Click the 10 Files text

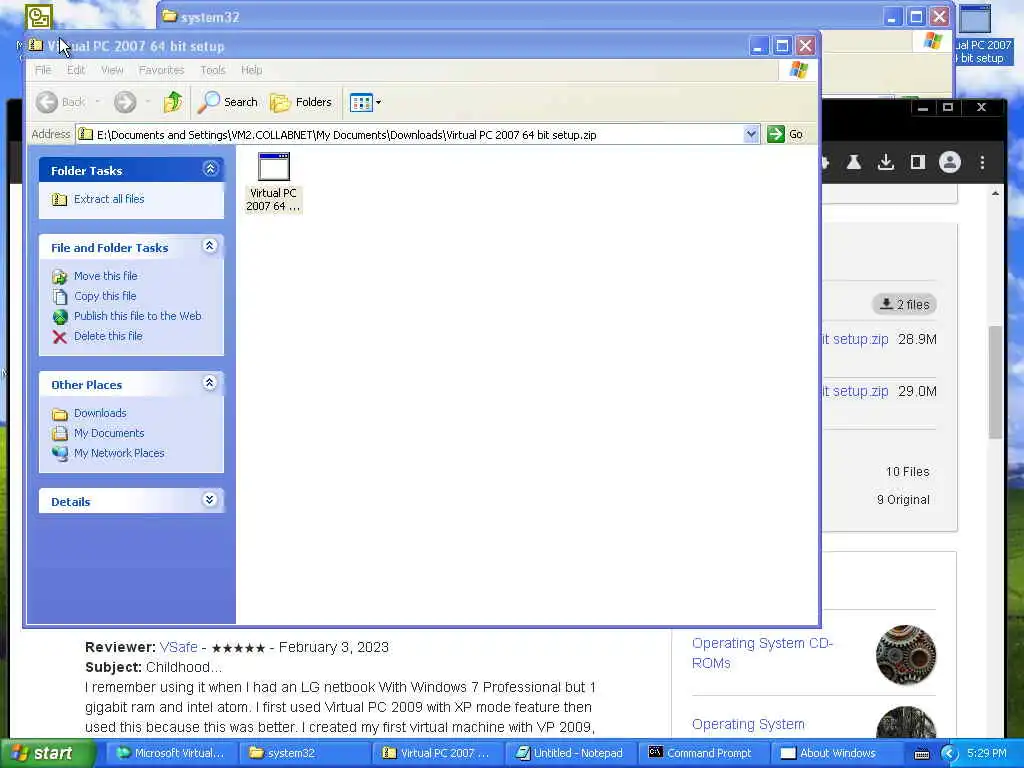point(907,472)
